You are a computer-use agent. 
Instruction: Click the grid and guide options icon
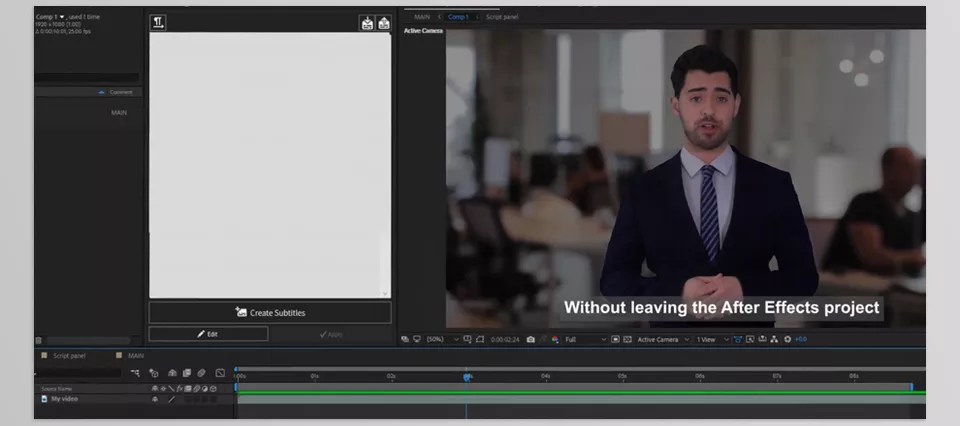tap(468, 339)
